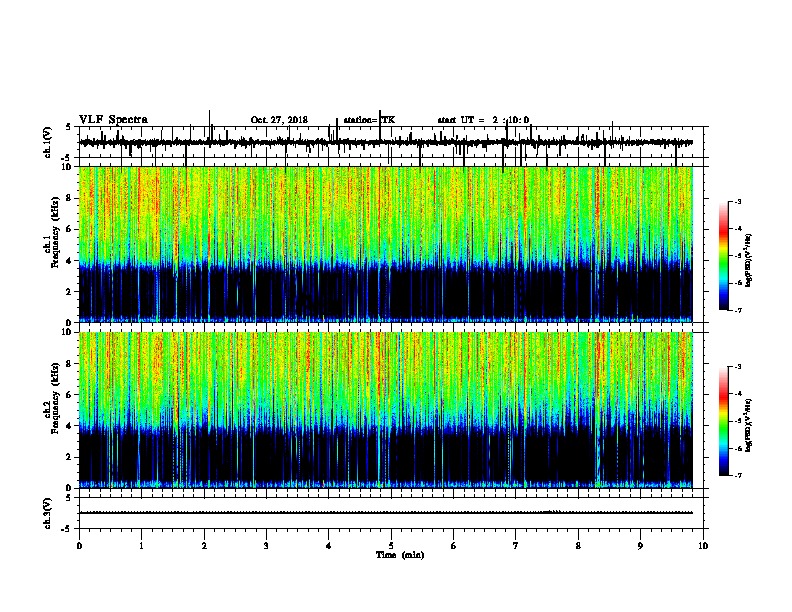
Task: Click the "-7" label on ch.2 color bar
Action: (x=738, y=476)
